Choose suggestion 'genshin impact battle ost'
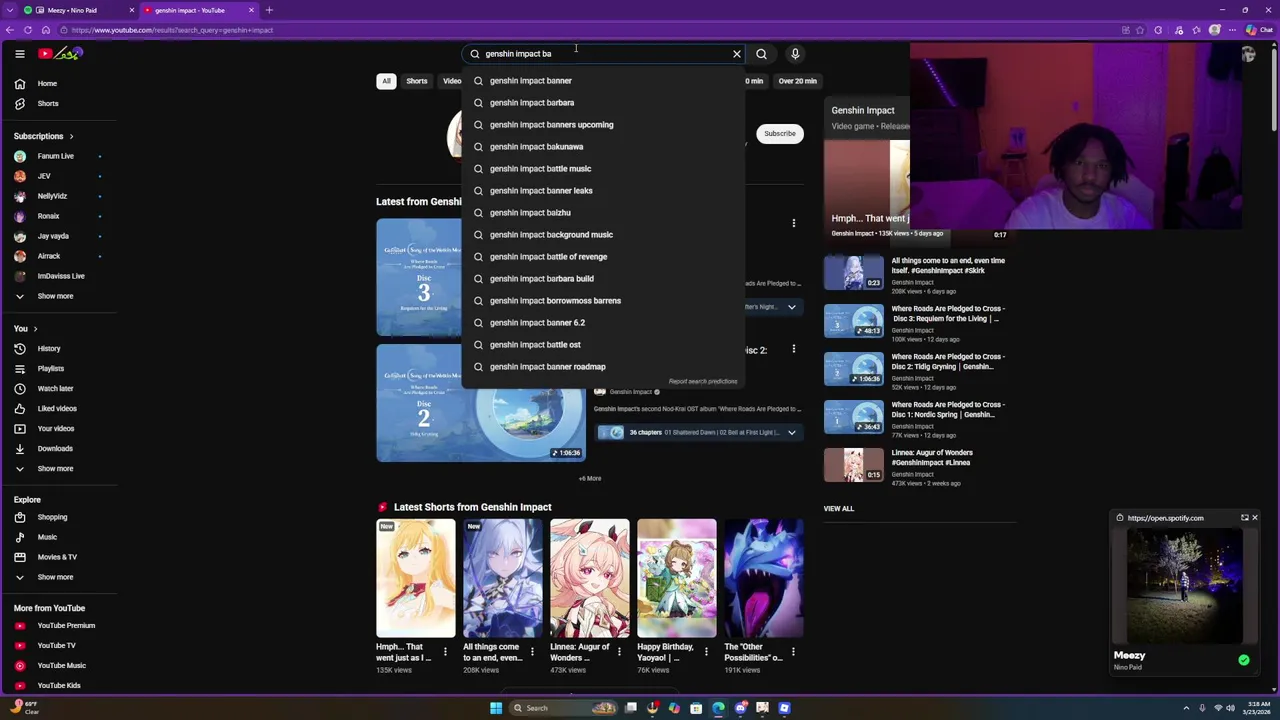Screen dimensions: 1280x720 (x=603, y=345)
